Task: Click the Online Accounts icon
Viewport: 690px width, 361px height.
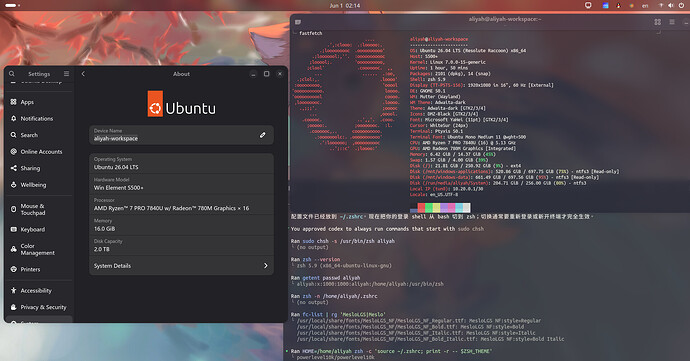Action: click(14, 151)
